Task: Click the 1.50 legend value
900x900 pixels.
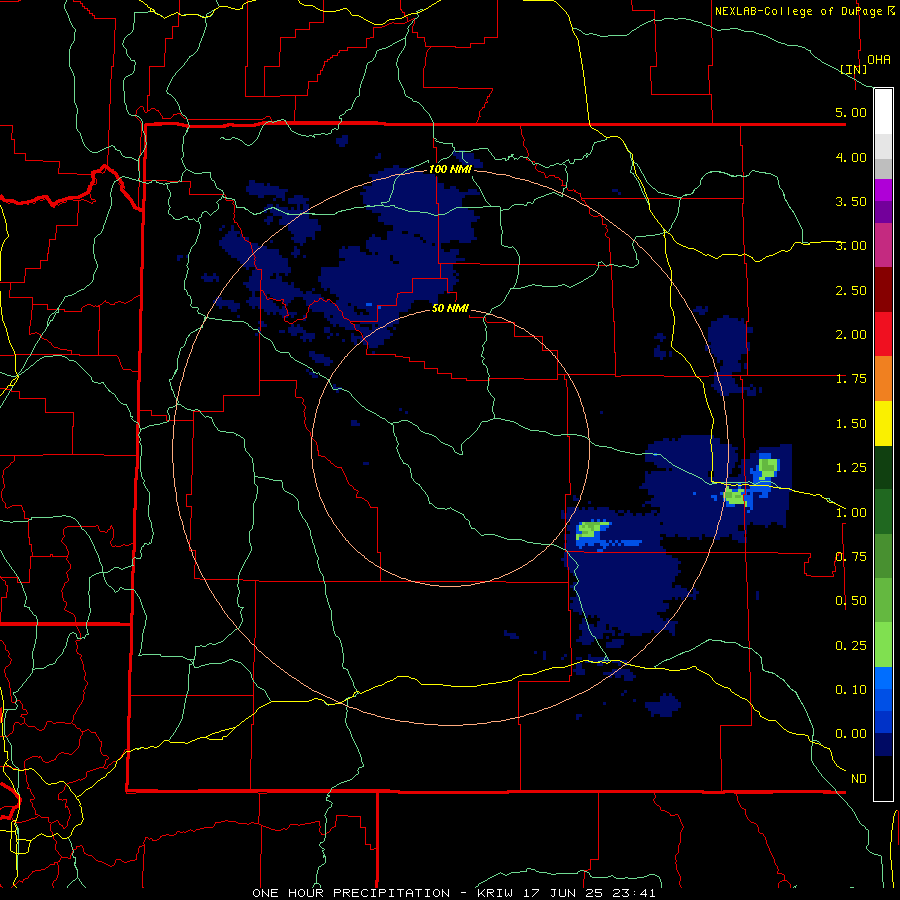Action: coord(851,424)
